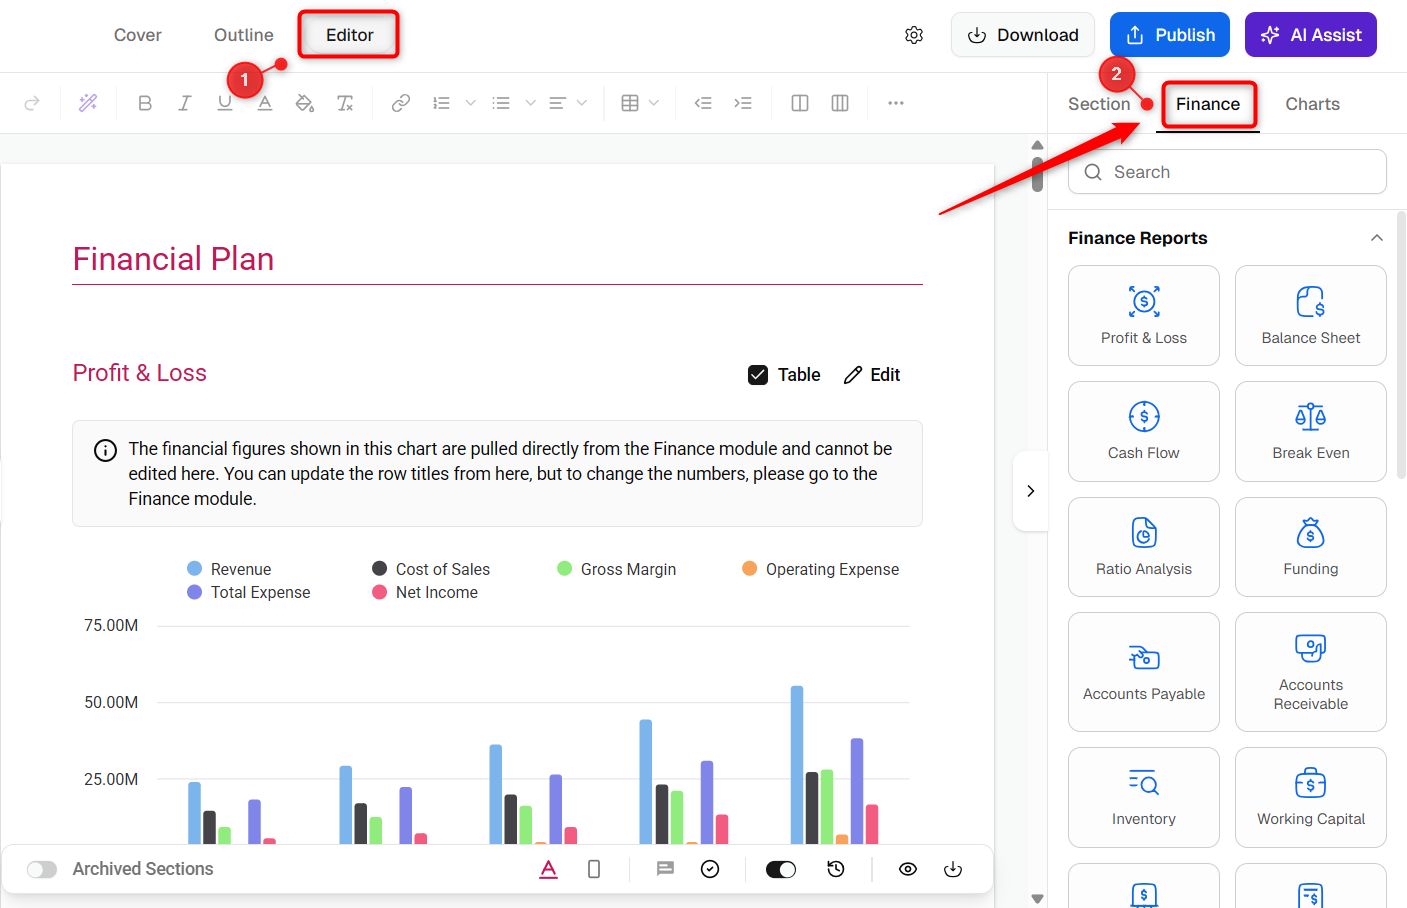Decrease indent

[703, 103]
